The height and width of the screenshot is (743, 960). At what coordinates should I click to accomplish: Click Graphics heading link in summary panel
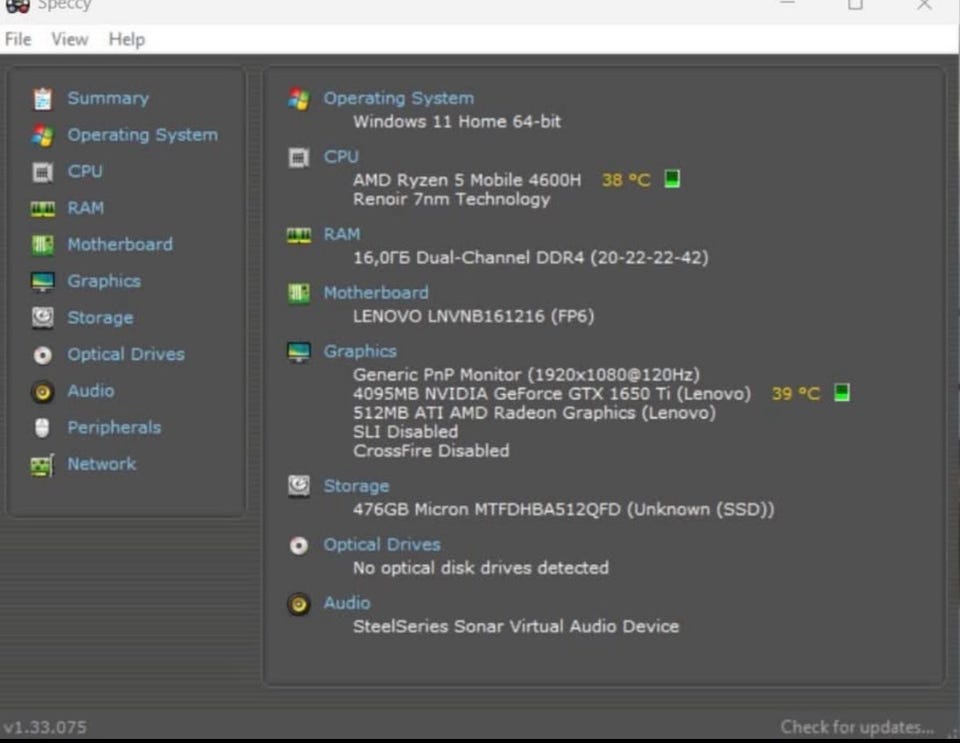(x=360, y=351)
